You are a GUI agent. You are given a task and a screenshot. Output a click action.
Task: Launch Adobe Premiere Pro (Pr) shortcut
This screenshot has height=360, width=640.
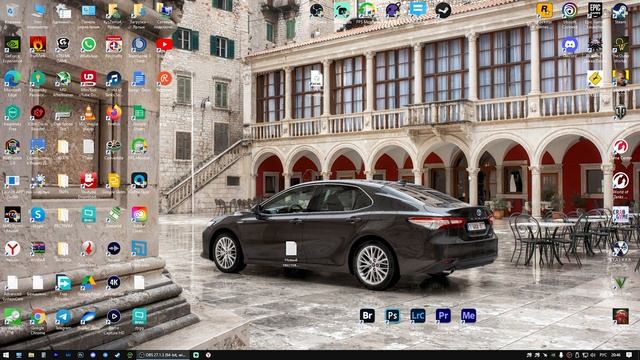click(x=443, y=316)
